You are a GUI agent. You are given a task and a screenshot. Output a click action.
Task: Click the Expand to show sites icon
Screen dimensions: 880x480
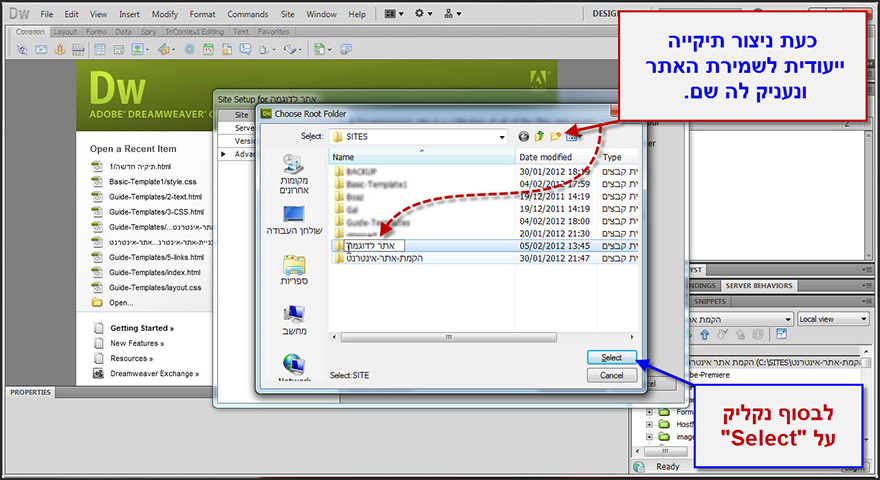781,335
